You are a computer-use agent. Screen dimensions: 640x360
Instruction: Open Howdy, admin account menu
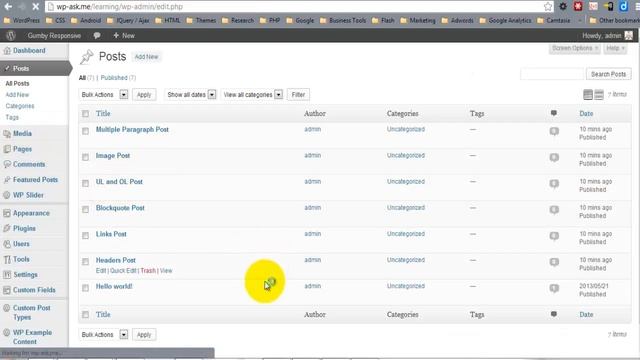tap(607, 36)
